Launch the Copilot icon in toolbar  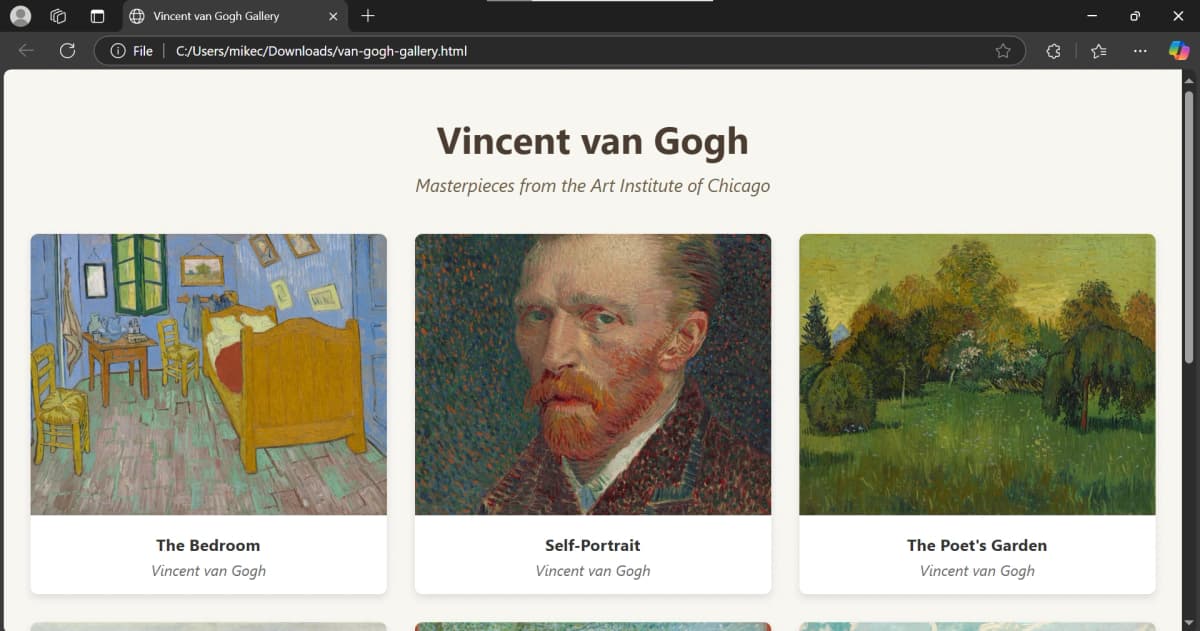coord(1179,51)
